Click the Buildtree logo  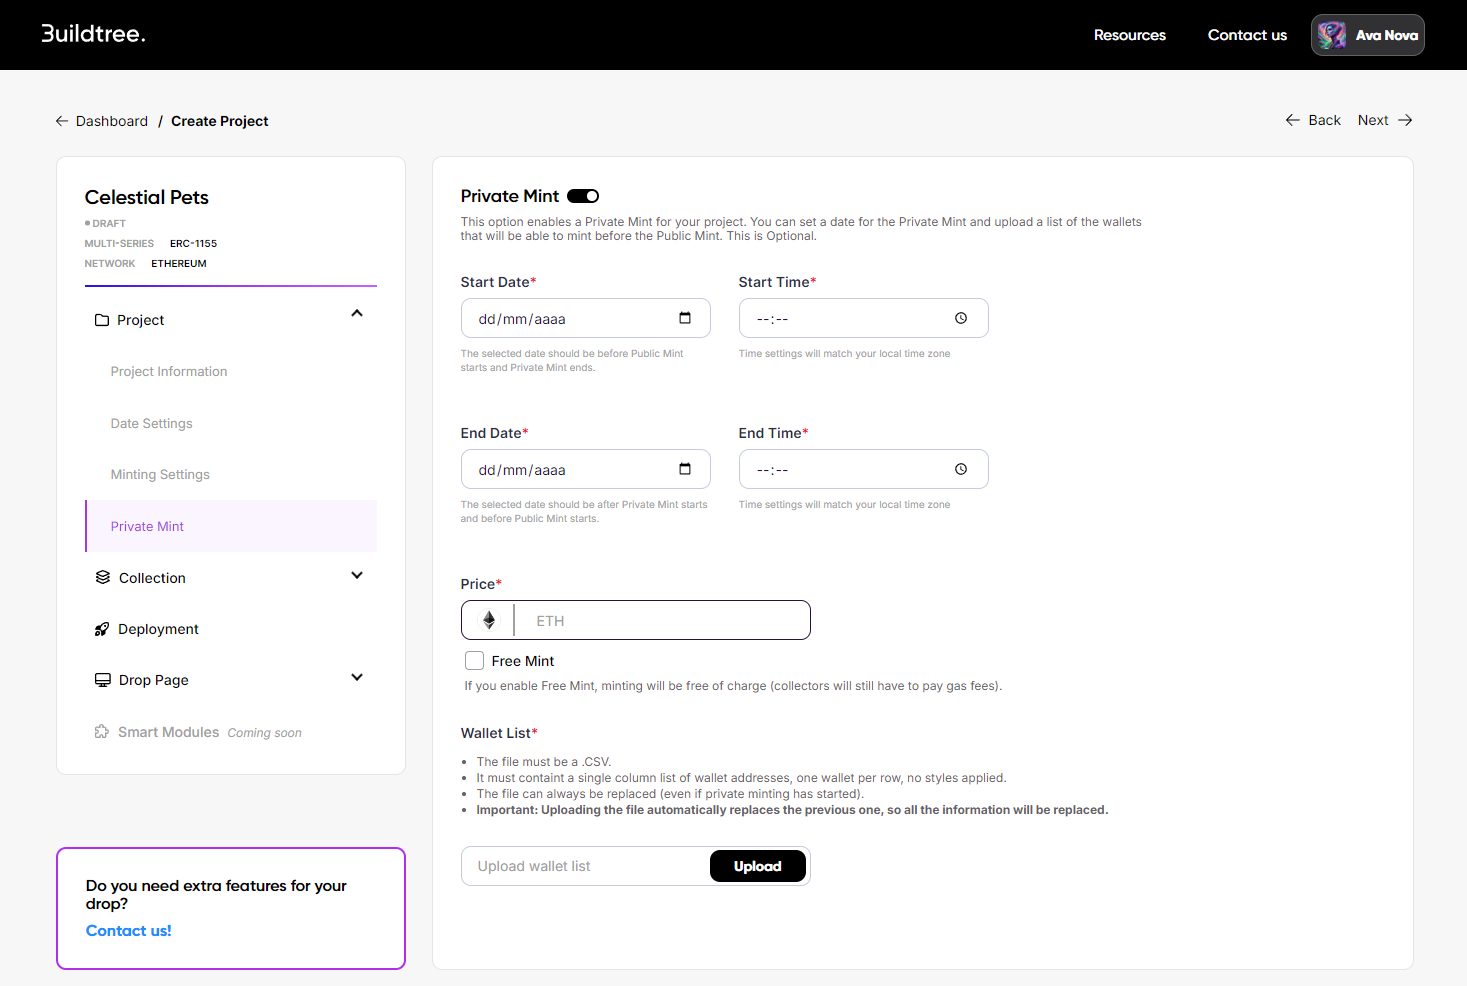tap(93, 34)
